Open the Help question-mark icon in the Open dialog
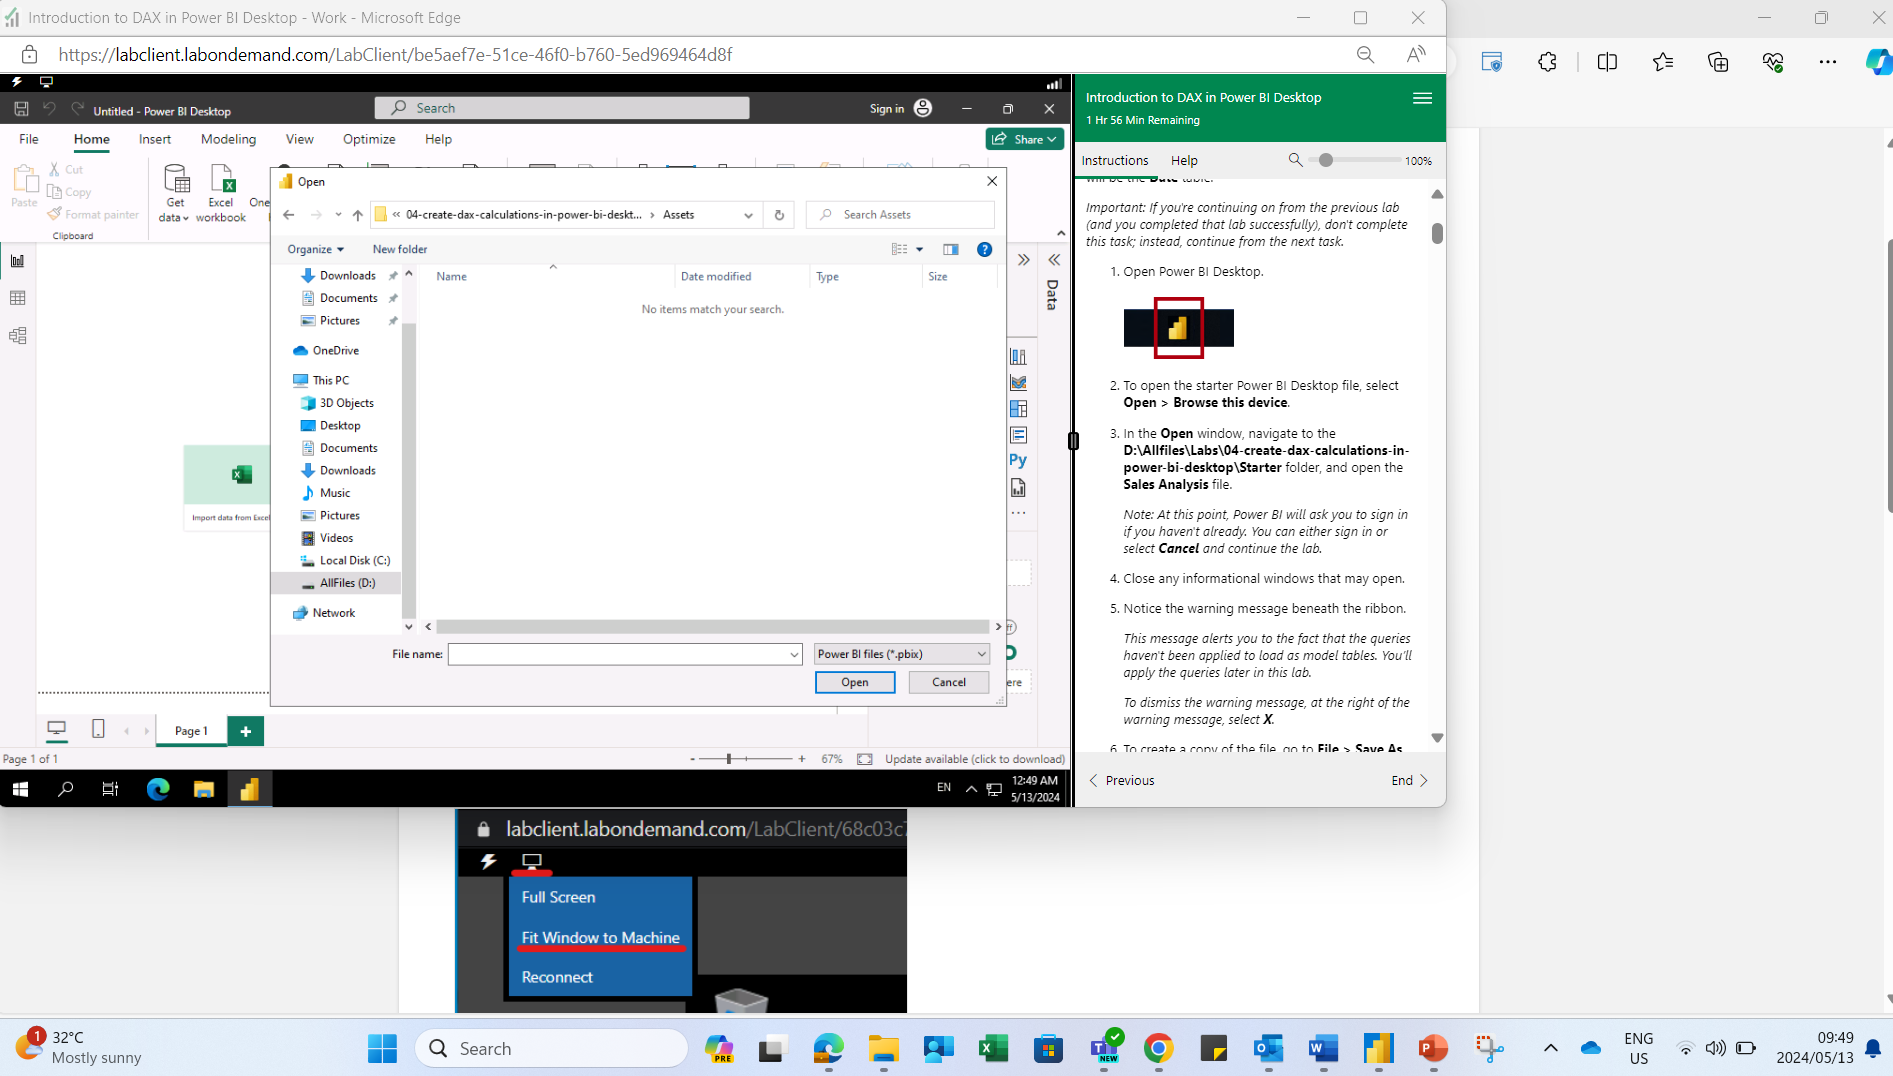 click(x=985, y=249)
